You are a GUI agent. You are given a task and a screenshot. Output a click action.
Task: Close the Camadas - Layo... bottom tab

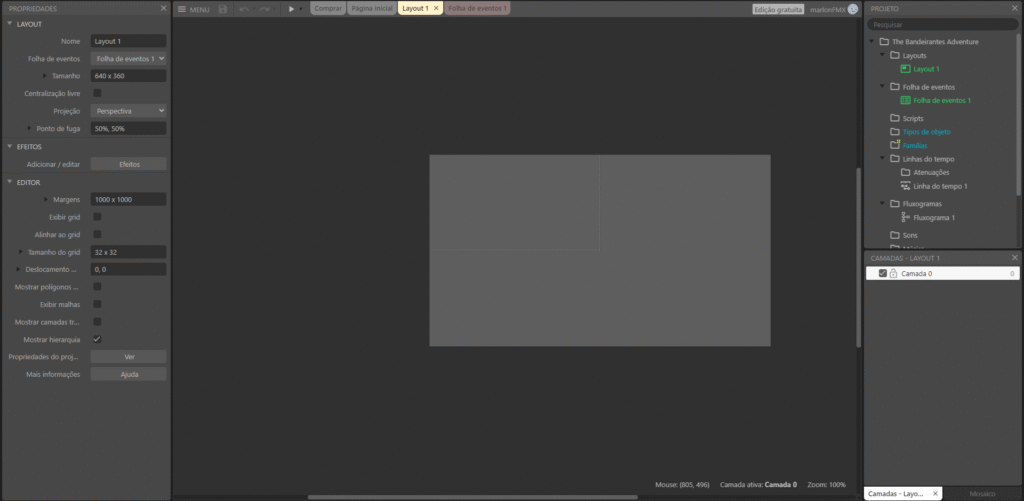tap(935, 494)
